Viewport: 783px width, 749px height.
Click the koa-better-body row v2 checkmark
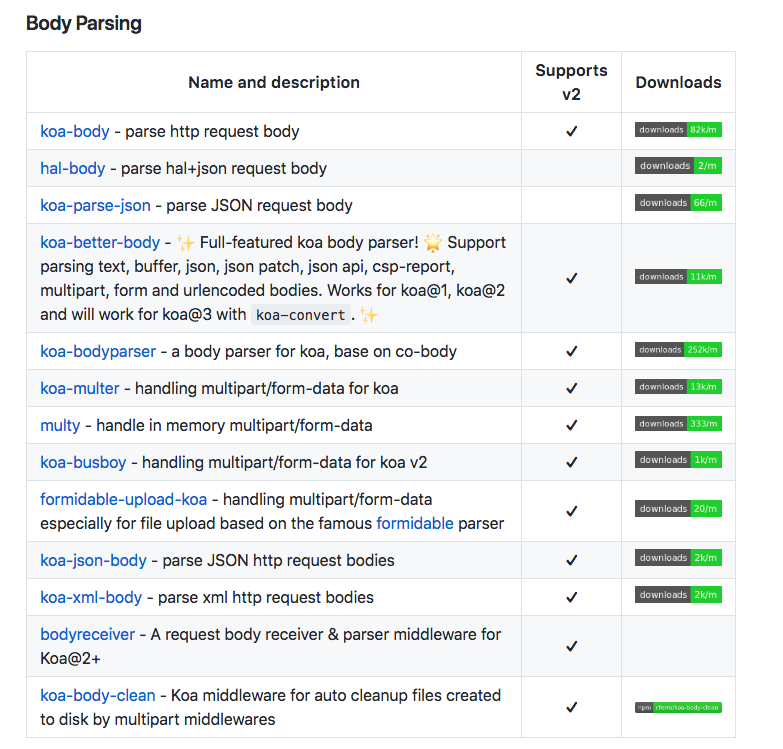tap(571, 278)
